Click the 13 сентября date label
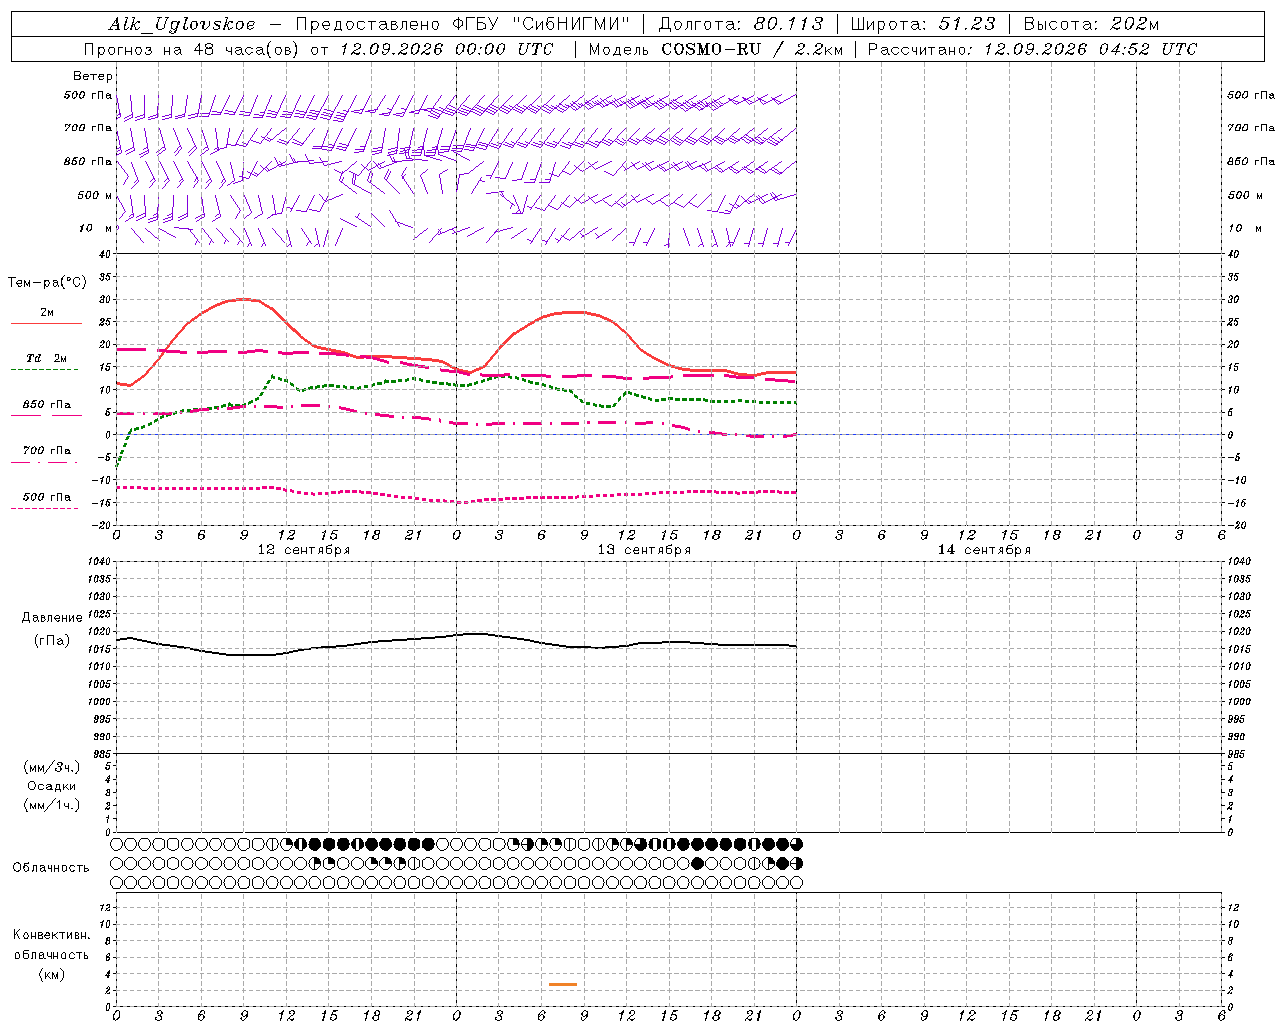Screen dimensions: 1280x1024 (x=644, y=550)
